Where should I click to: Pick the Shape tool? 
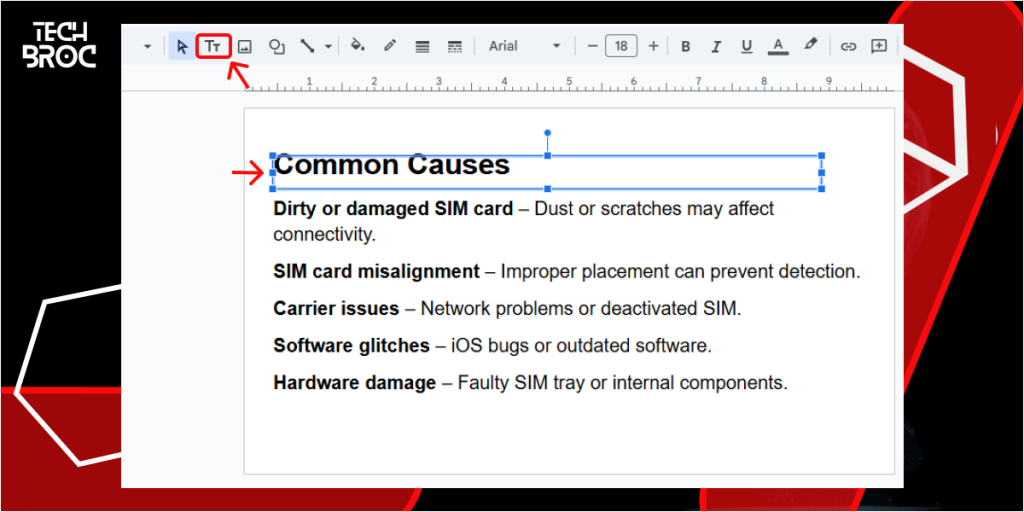click(x=277, y=46)
